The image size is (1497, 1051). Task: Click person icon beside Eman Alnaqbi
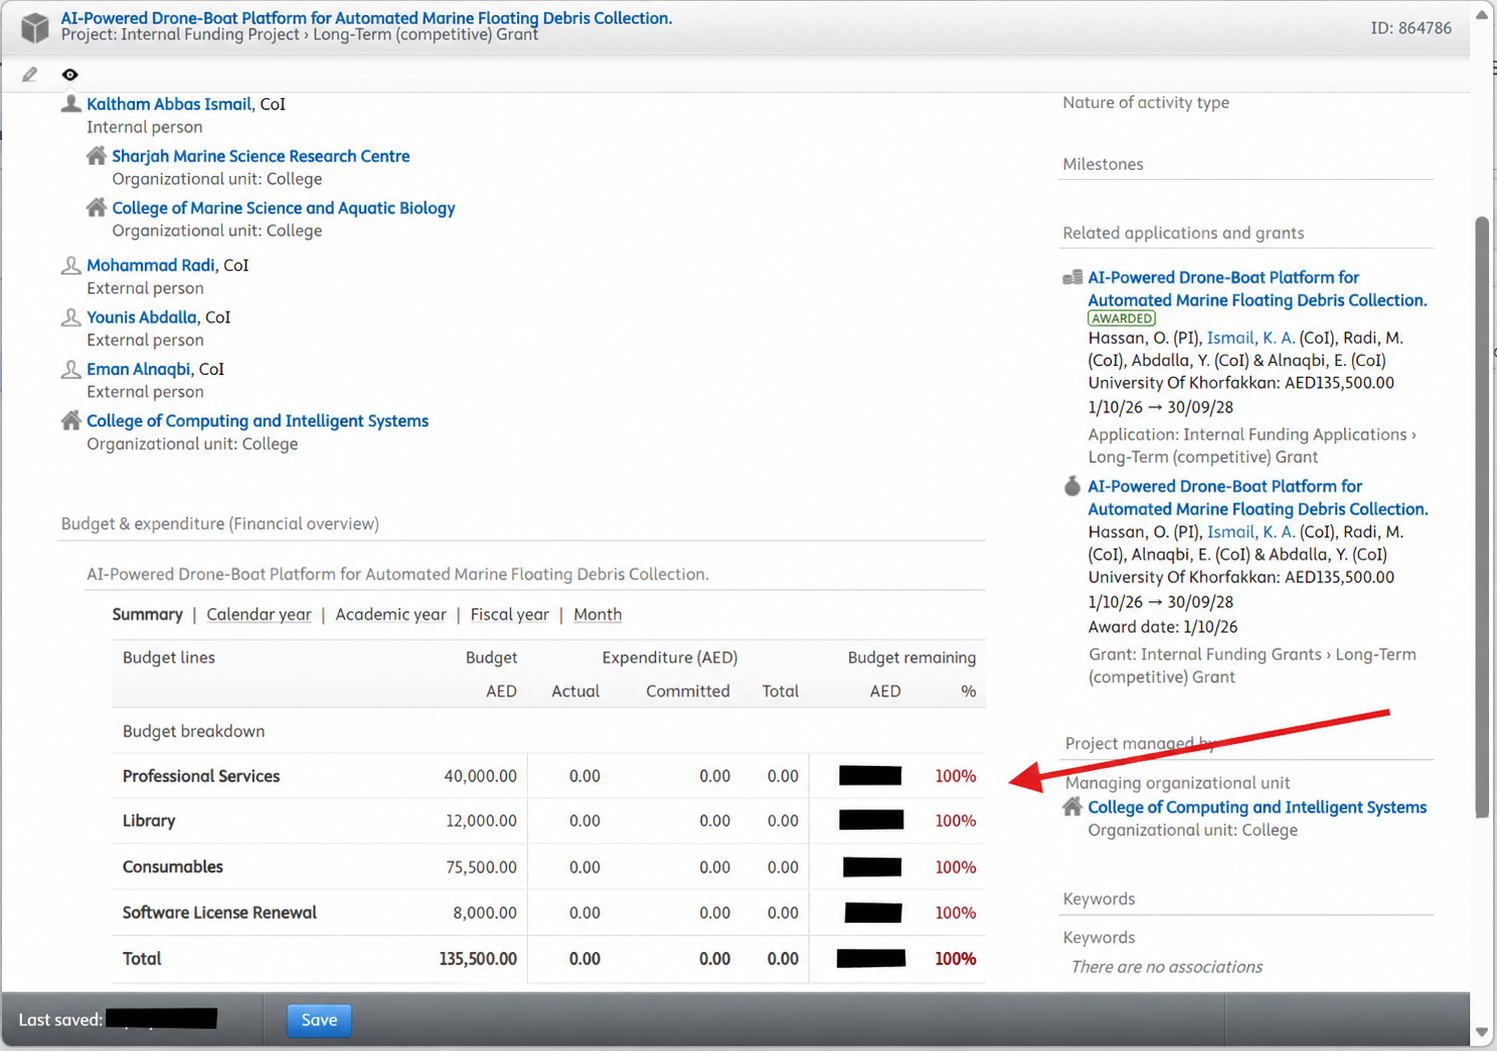coord(71,369)
